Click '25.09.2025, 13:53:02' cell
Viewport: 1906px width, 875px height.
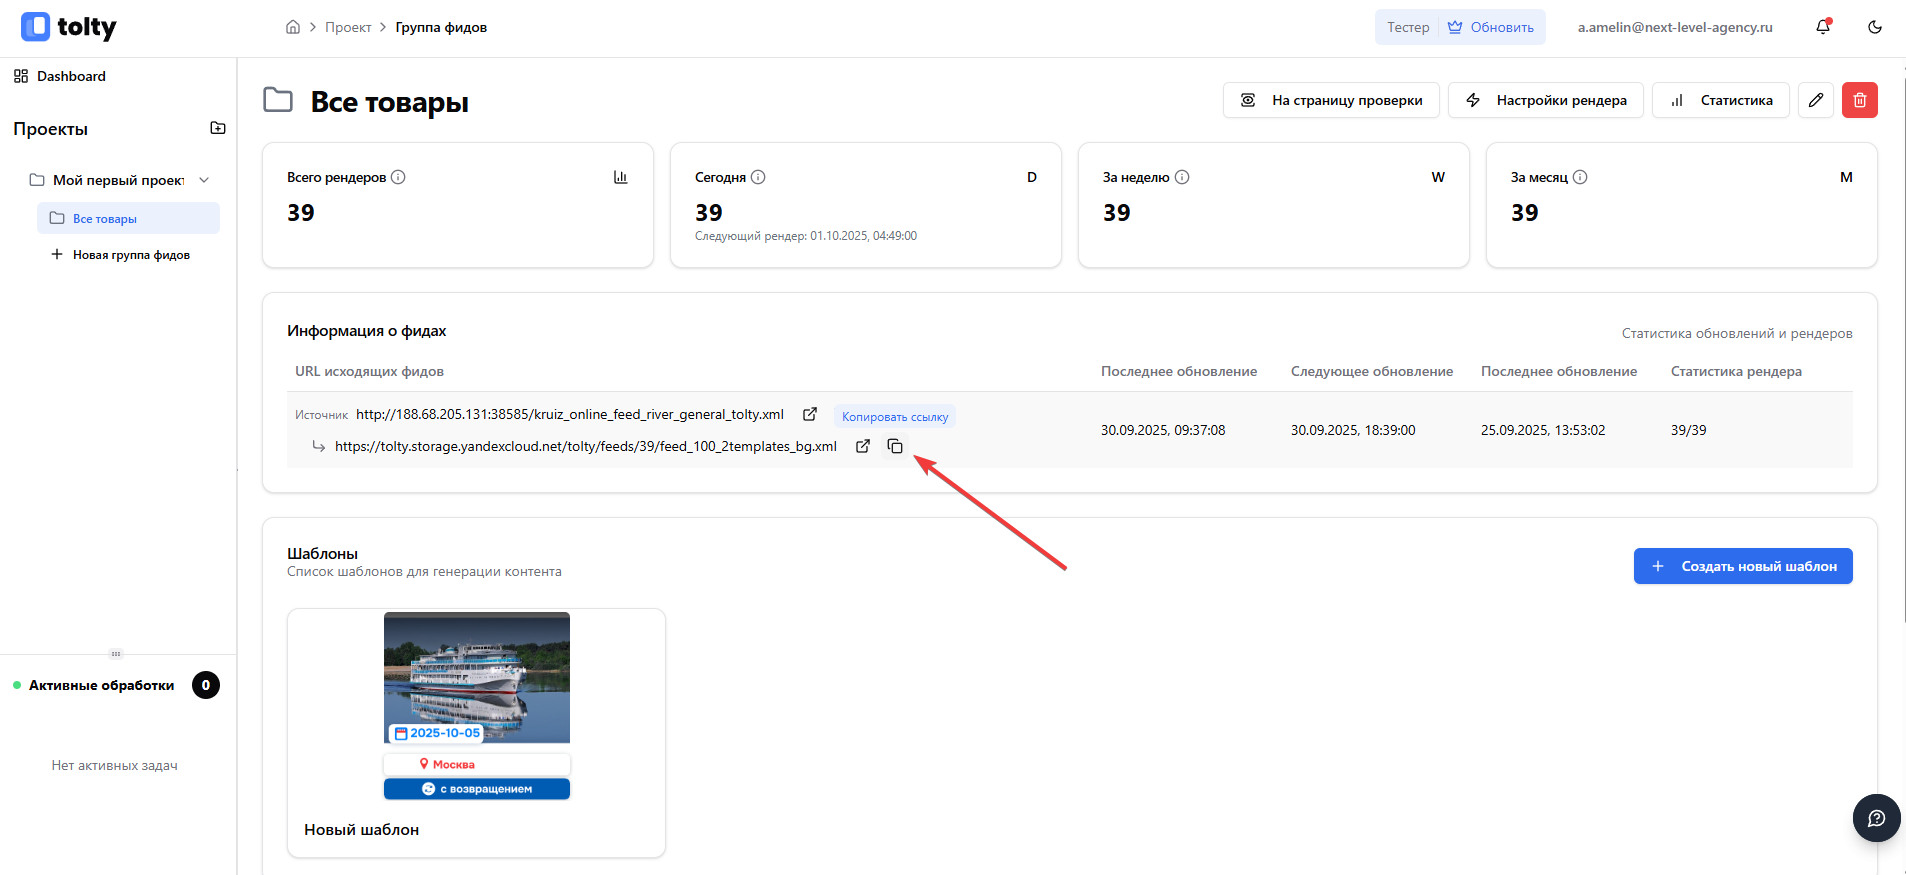(x=1543, y=430)
